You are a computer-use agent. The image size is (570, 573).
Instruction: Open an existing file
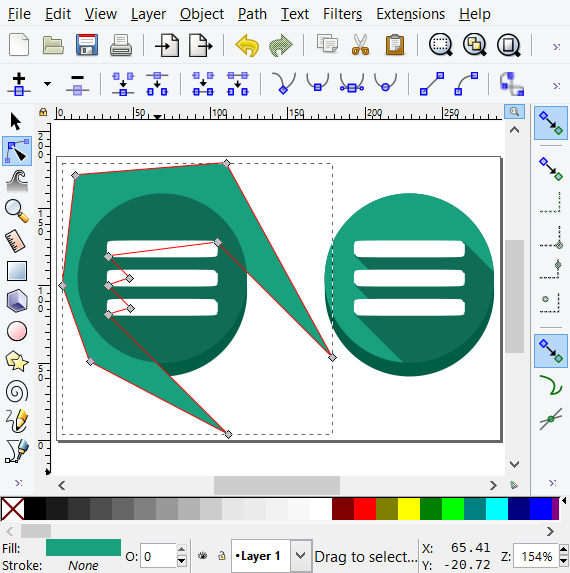pos(53,45)
